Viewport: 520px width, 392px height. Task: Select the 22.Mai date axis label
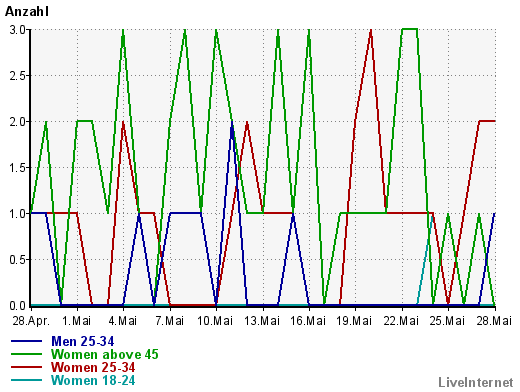401,321
